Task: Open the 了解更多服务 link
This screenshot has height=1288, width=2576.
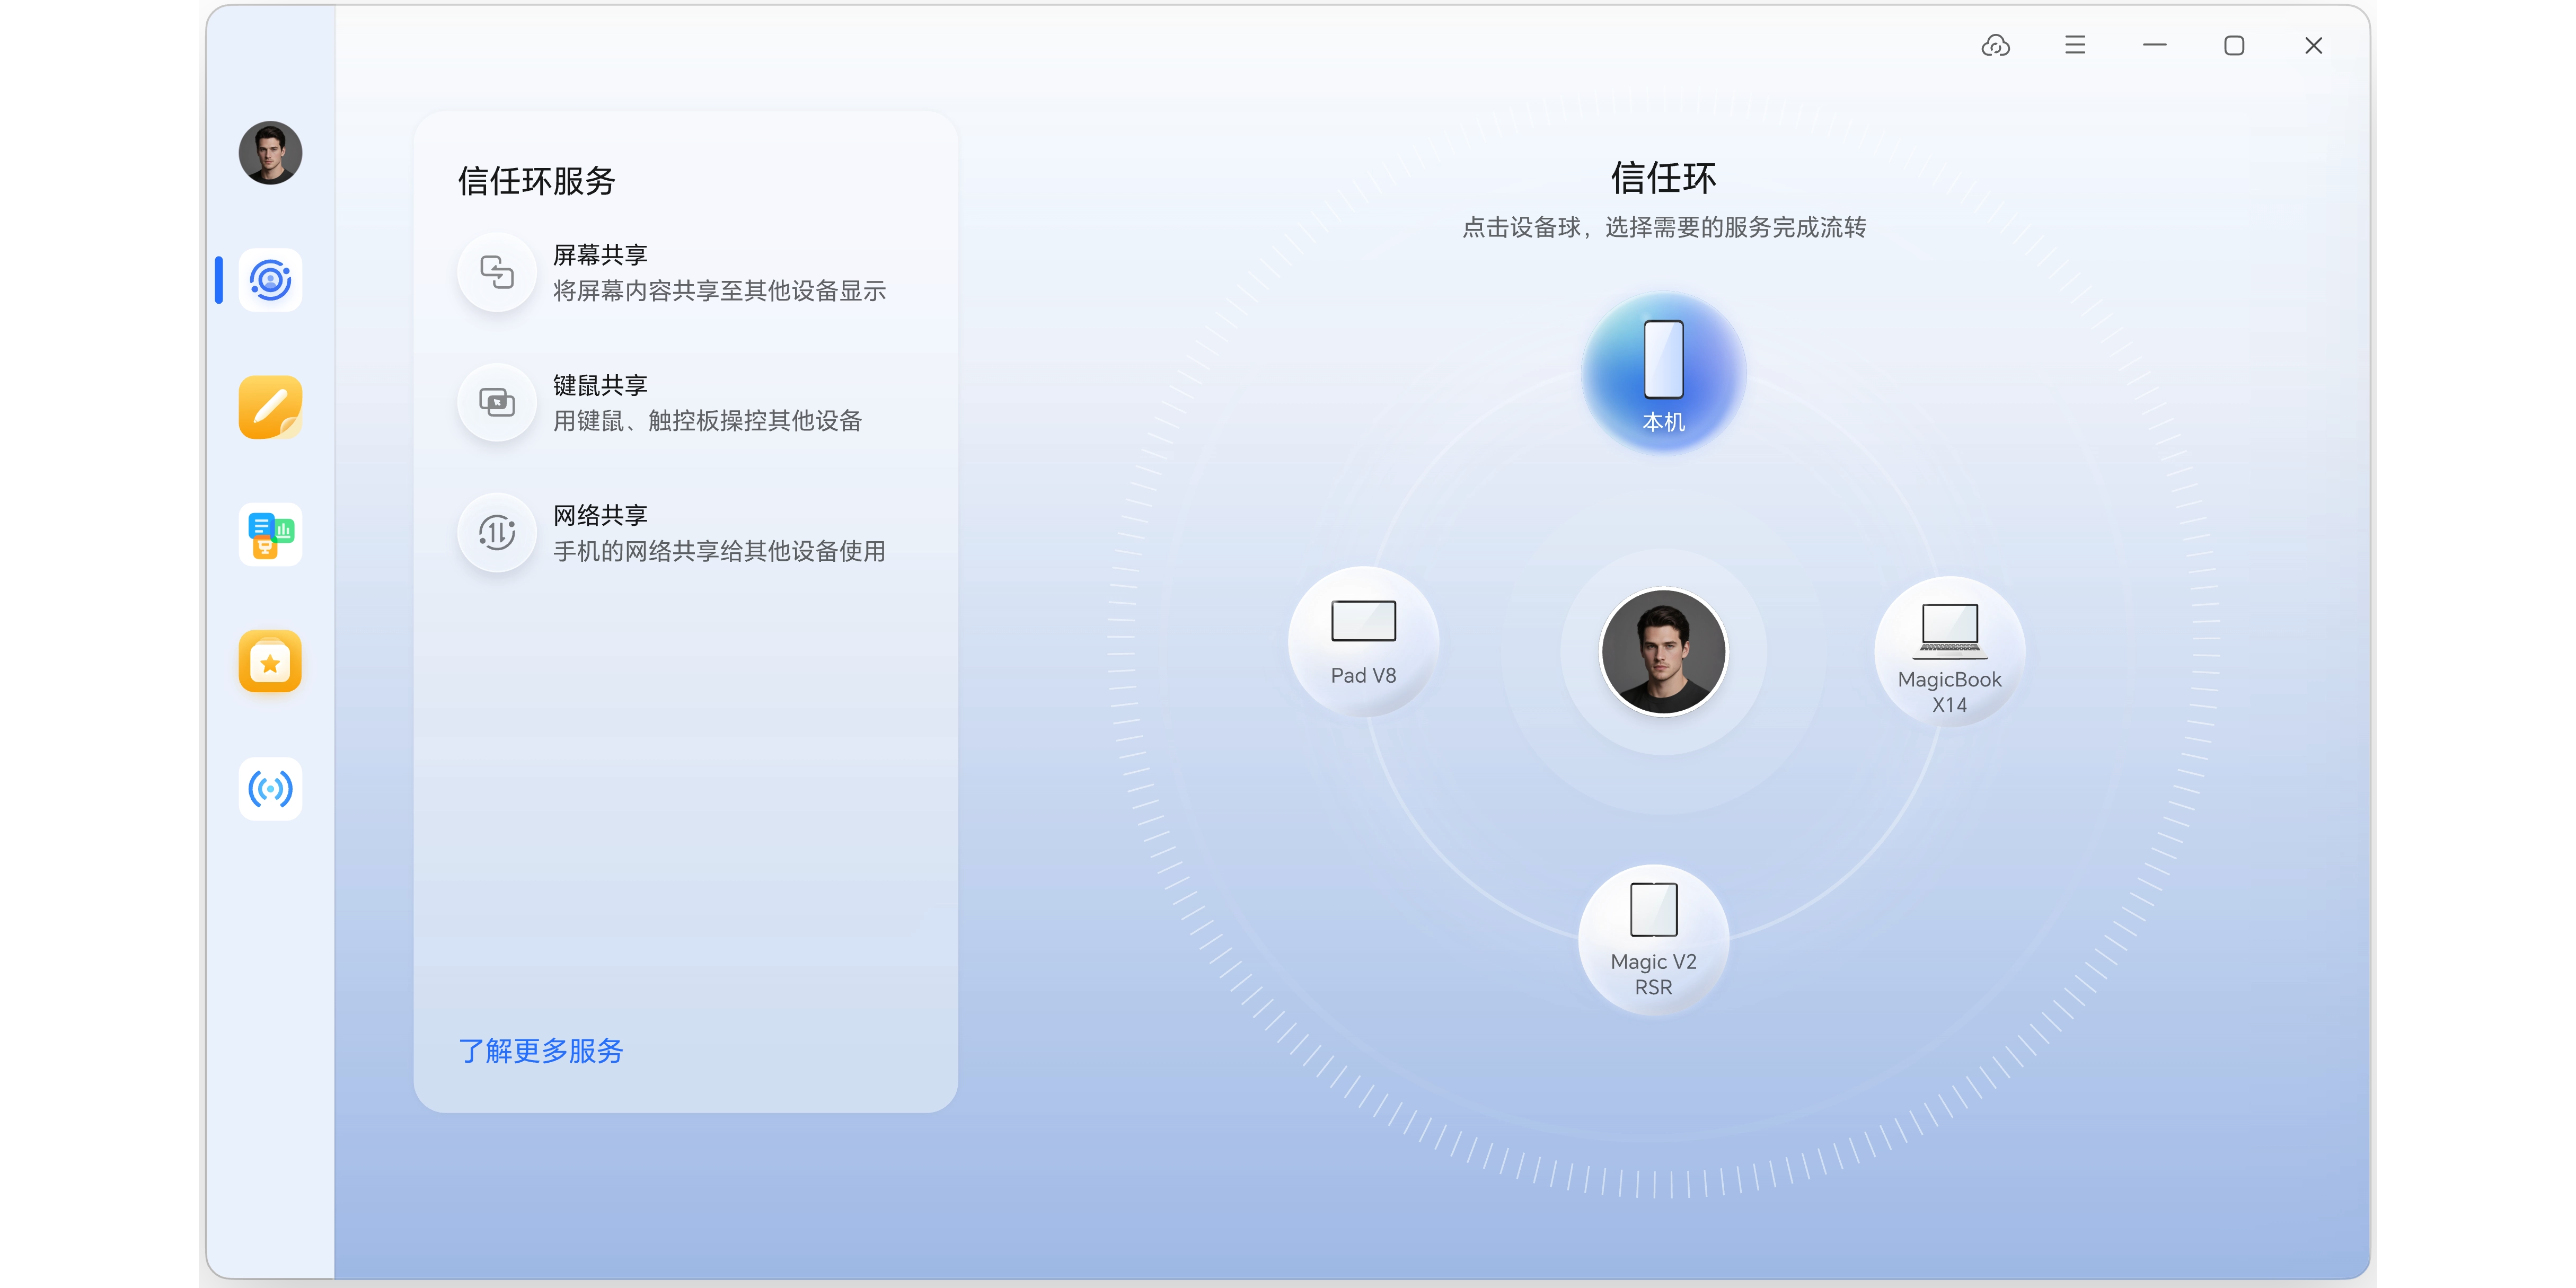Action: 541,1051
